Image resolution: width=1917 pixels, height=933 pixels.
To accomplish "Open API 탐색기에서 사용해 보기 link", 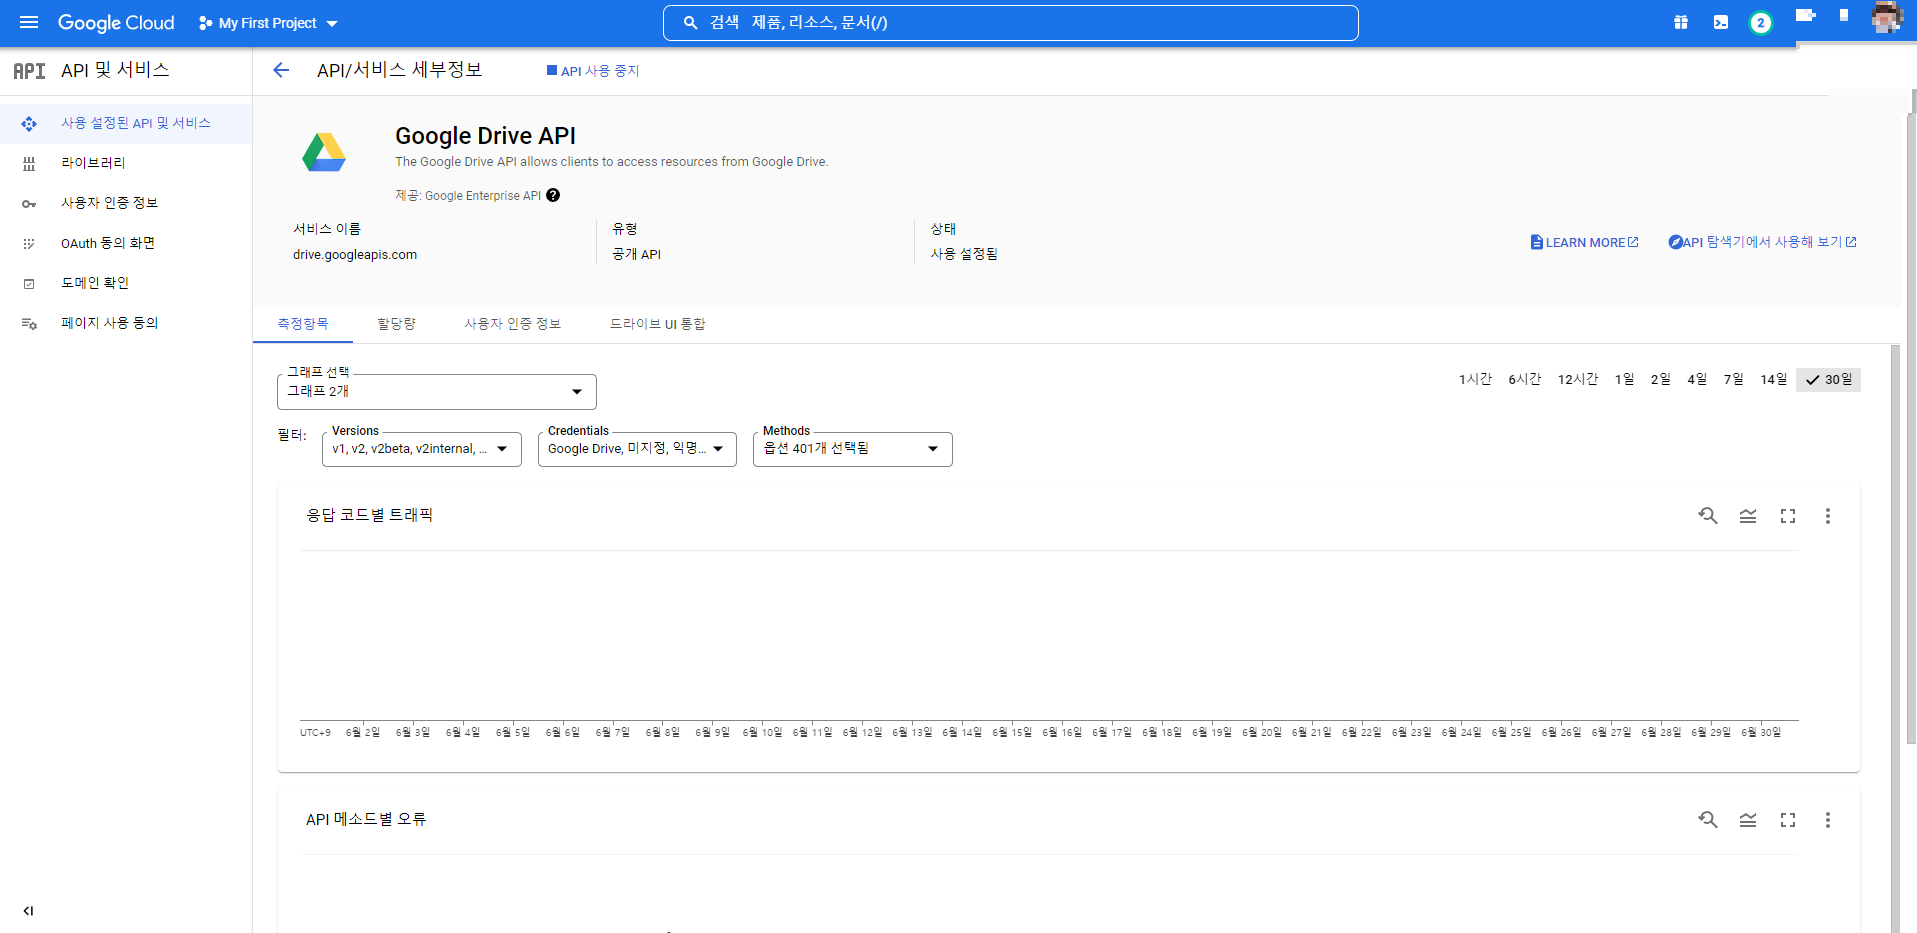I will [1763, 242].
